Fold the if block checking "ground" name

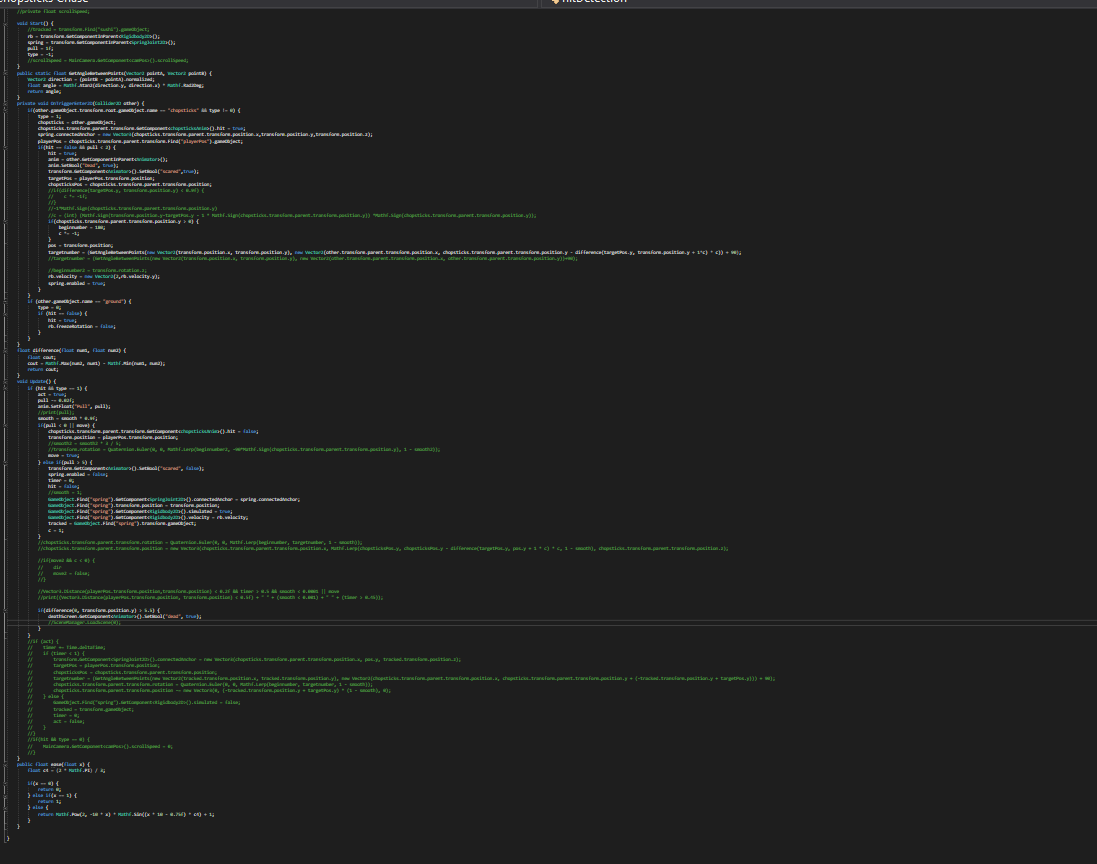pyautogui.click(x=6, y=302)
